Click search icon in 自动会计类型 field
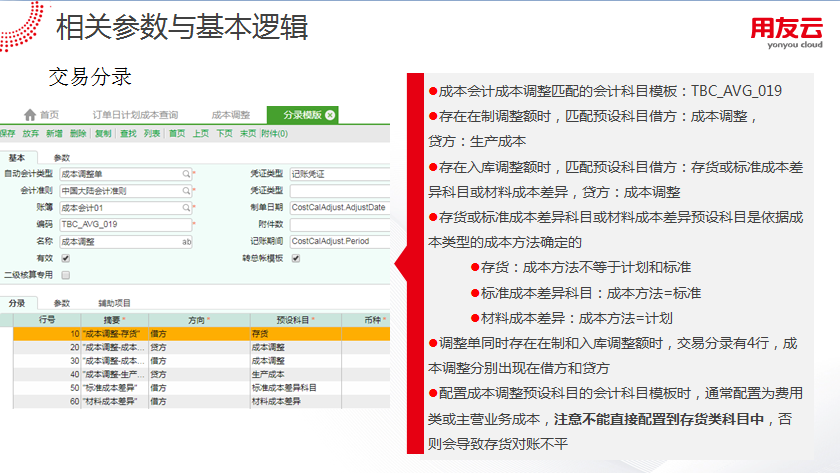840x474 pixels. click(185, 173)
